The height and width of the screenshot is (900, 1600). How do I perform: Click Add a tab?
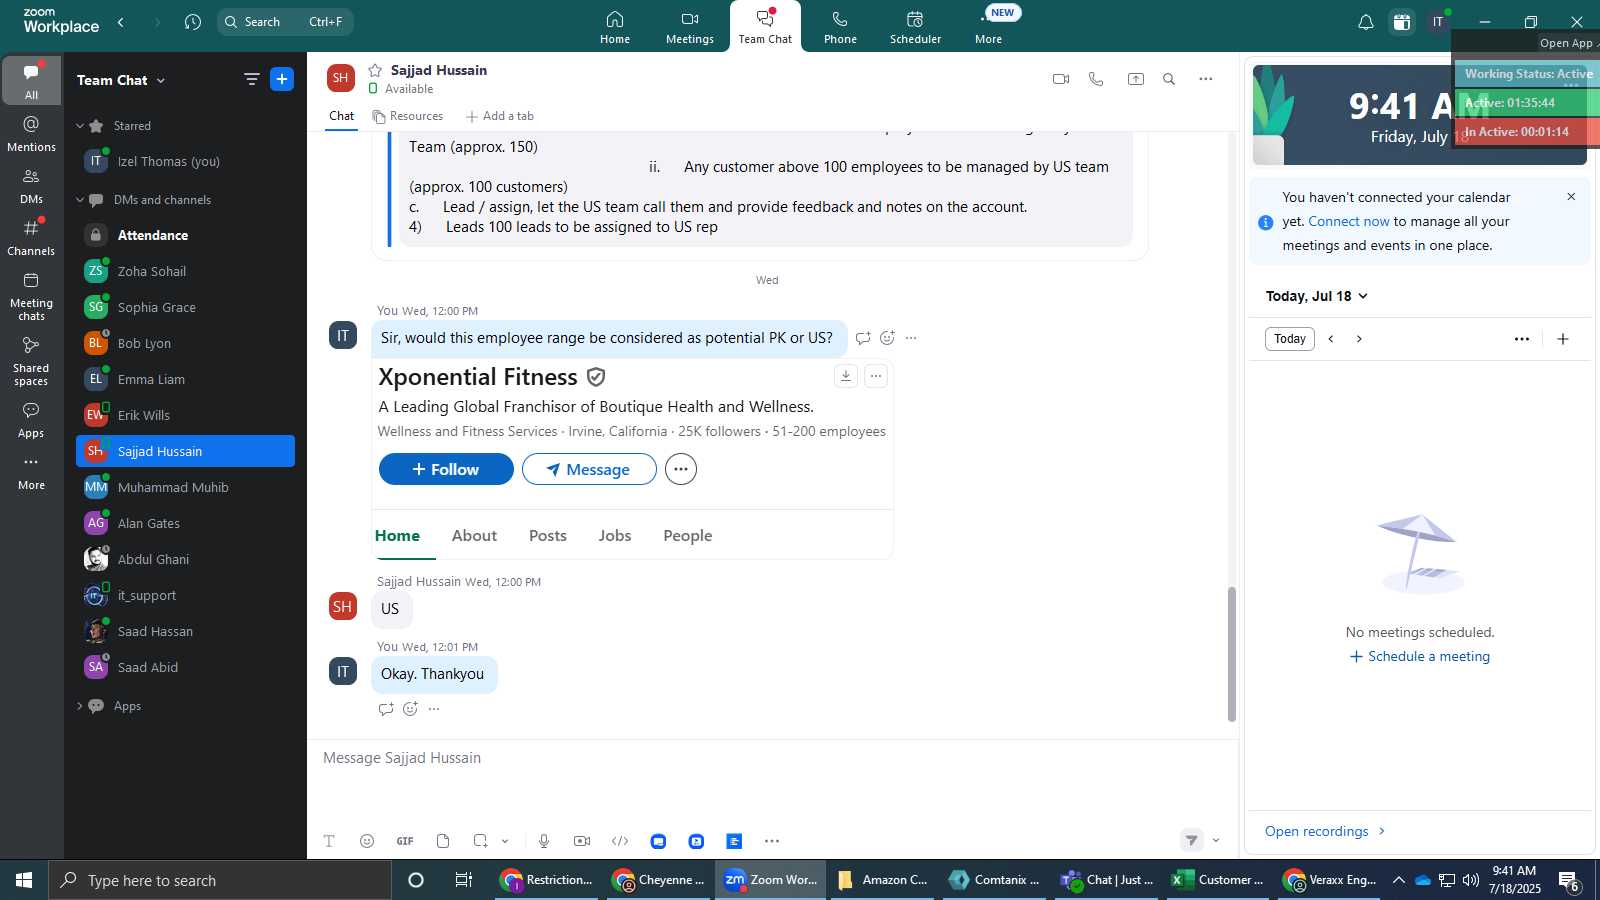coord(500,116)
